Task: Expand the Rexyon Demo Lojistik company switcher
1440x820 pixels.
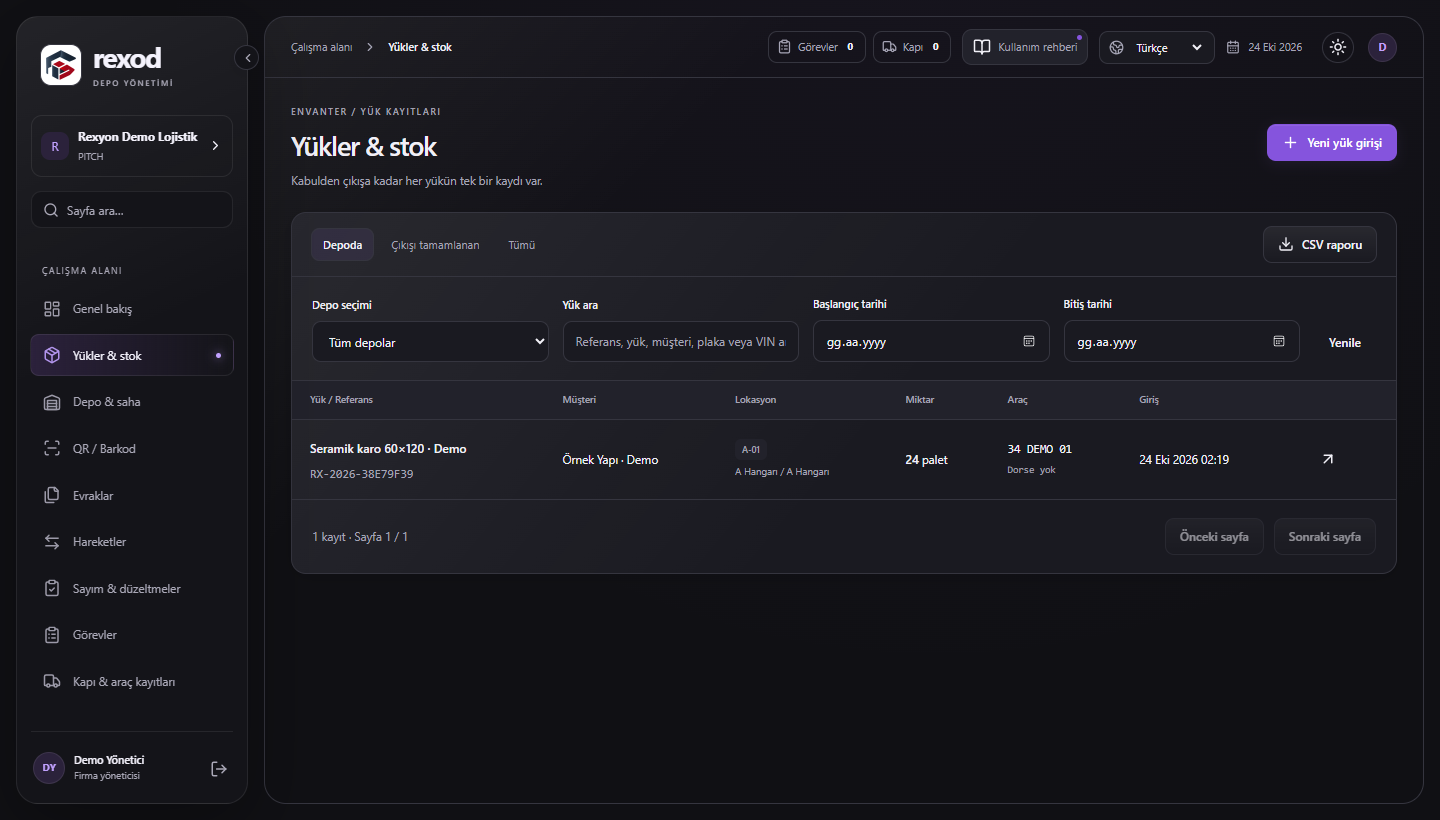Action: 132,146
